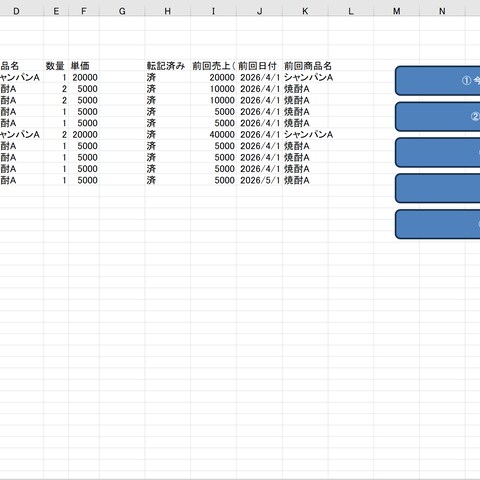Select column L header
The image size is (480, 480).
click(351, 11)
